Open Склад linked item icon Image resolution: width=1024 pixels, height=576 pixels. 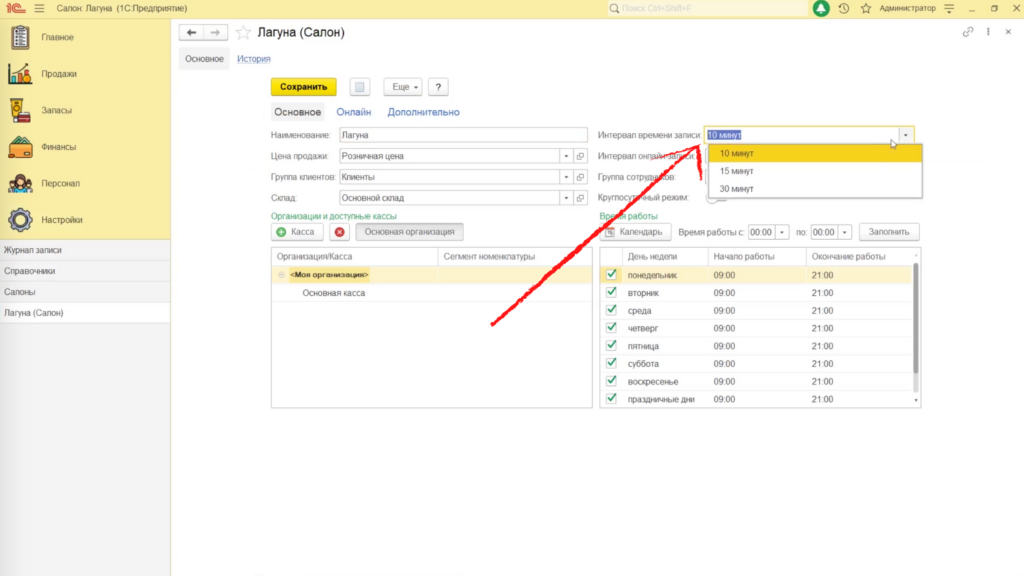pos(581,198)
